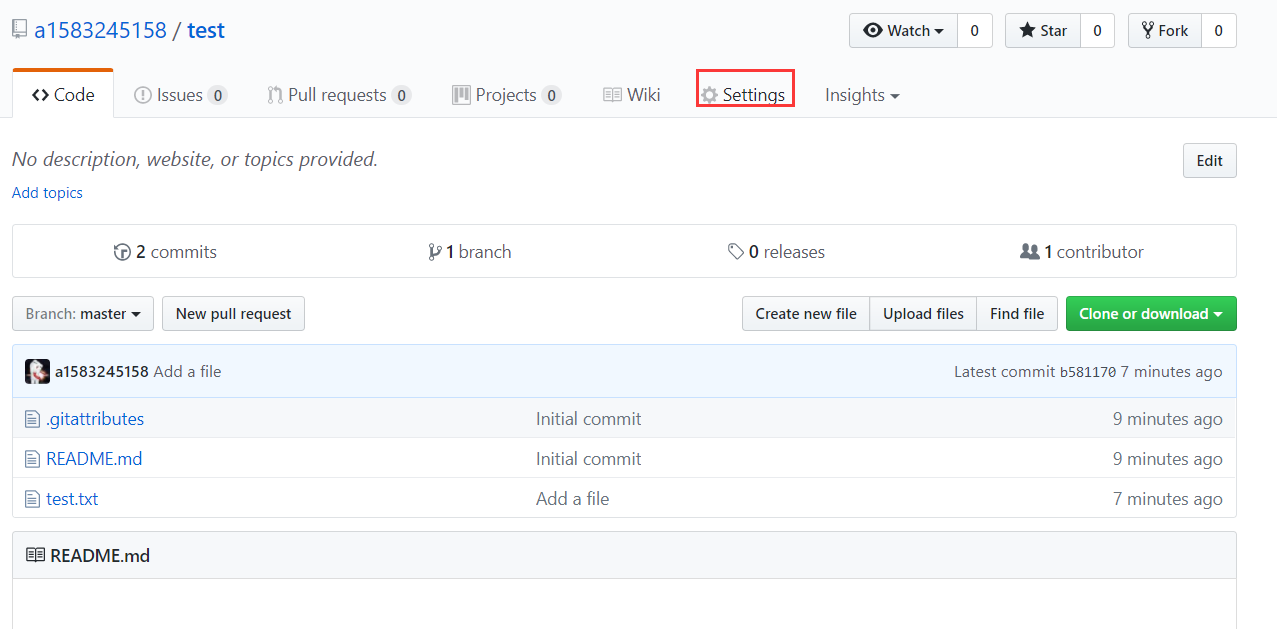
Task: Open the a1583245158 user profile link
Action: click(x=100, y=30)
